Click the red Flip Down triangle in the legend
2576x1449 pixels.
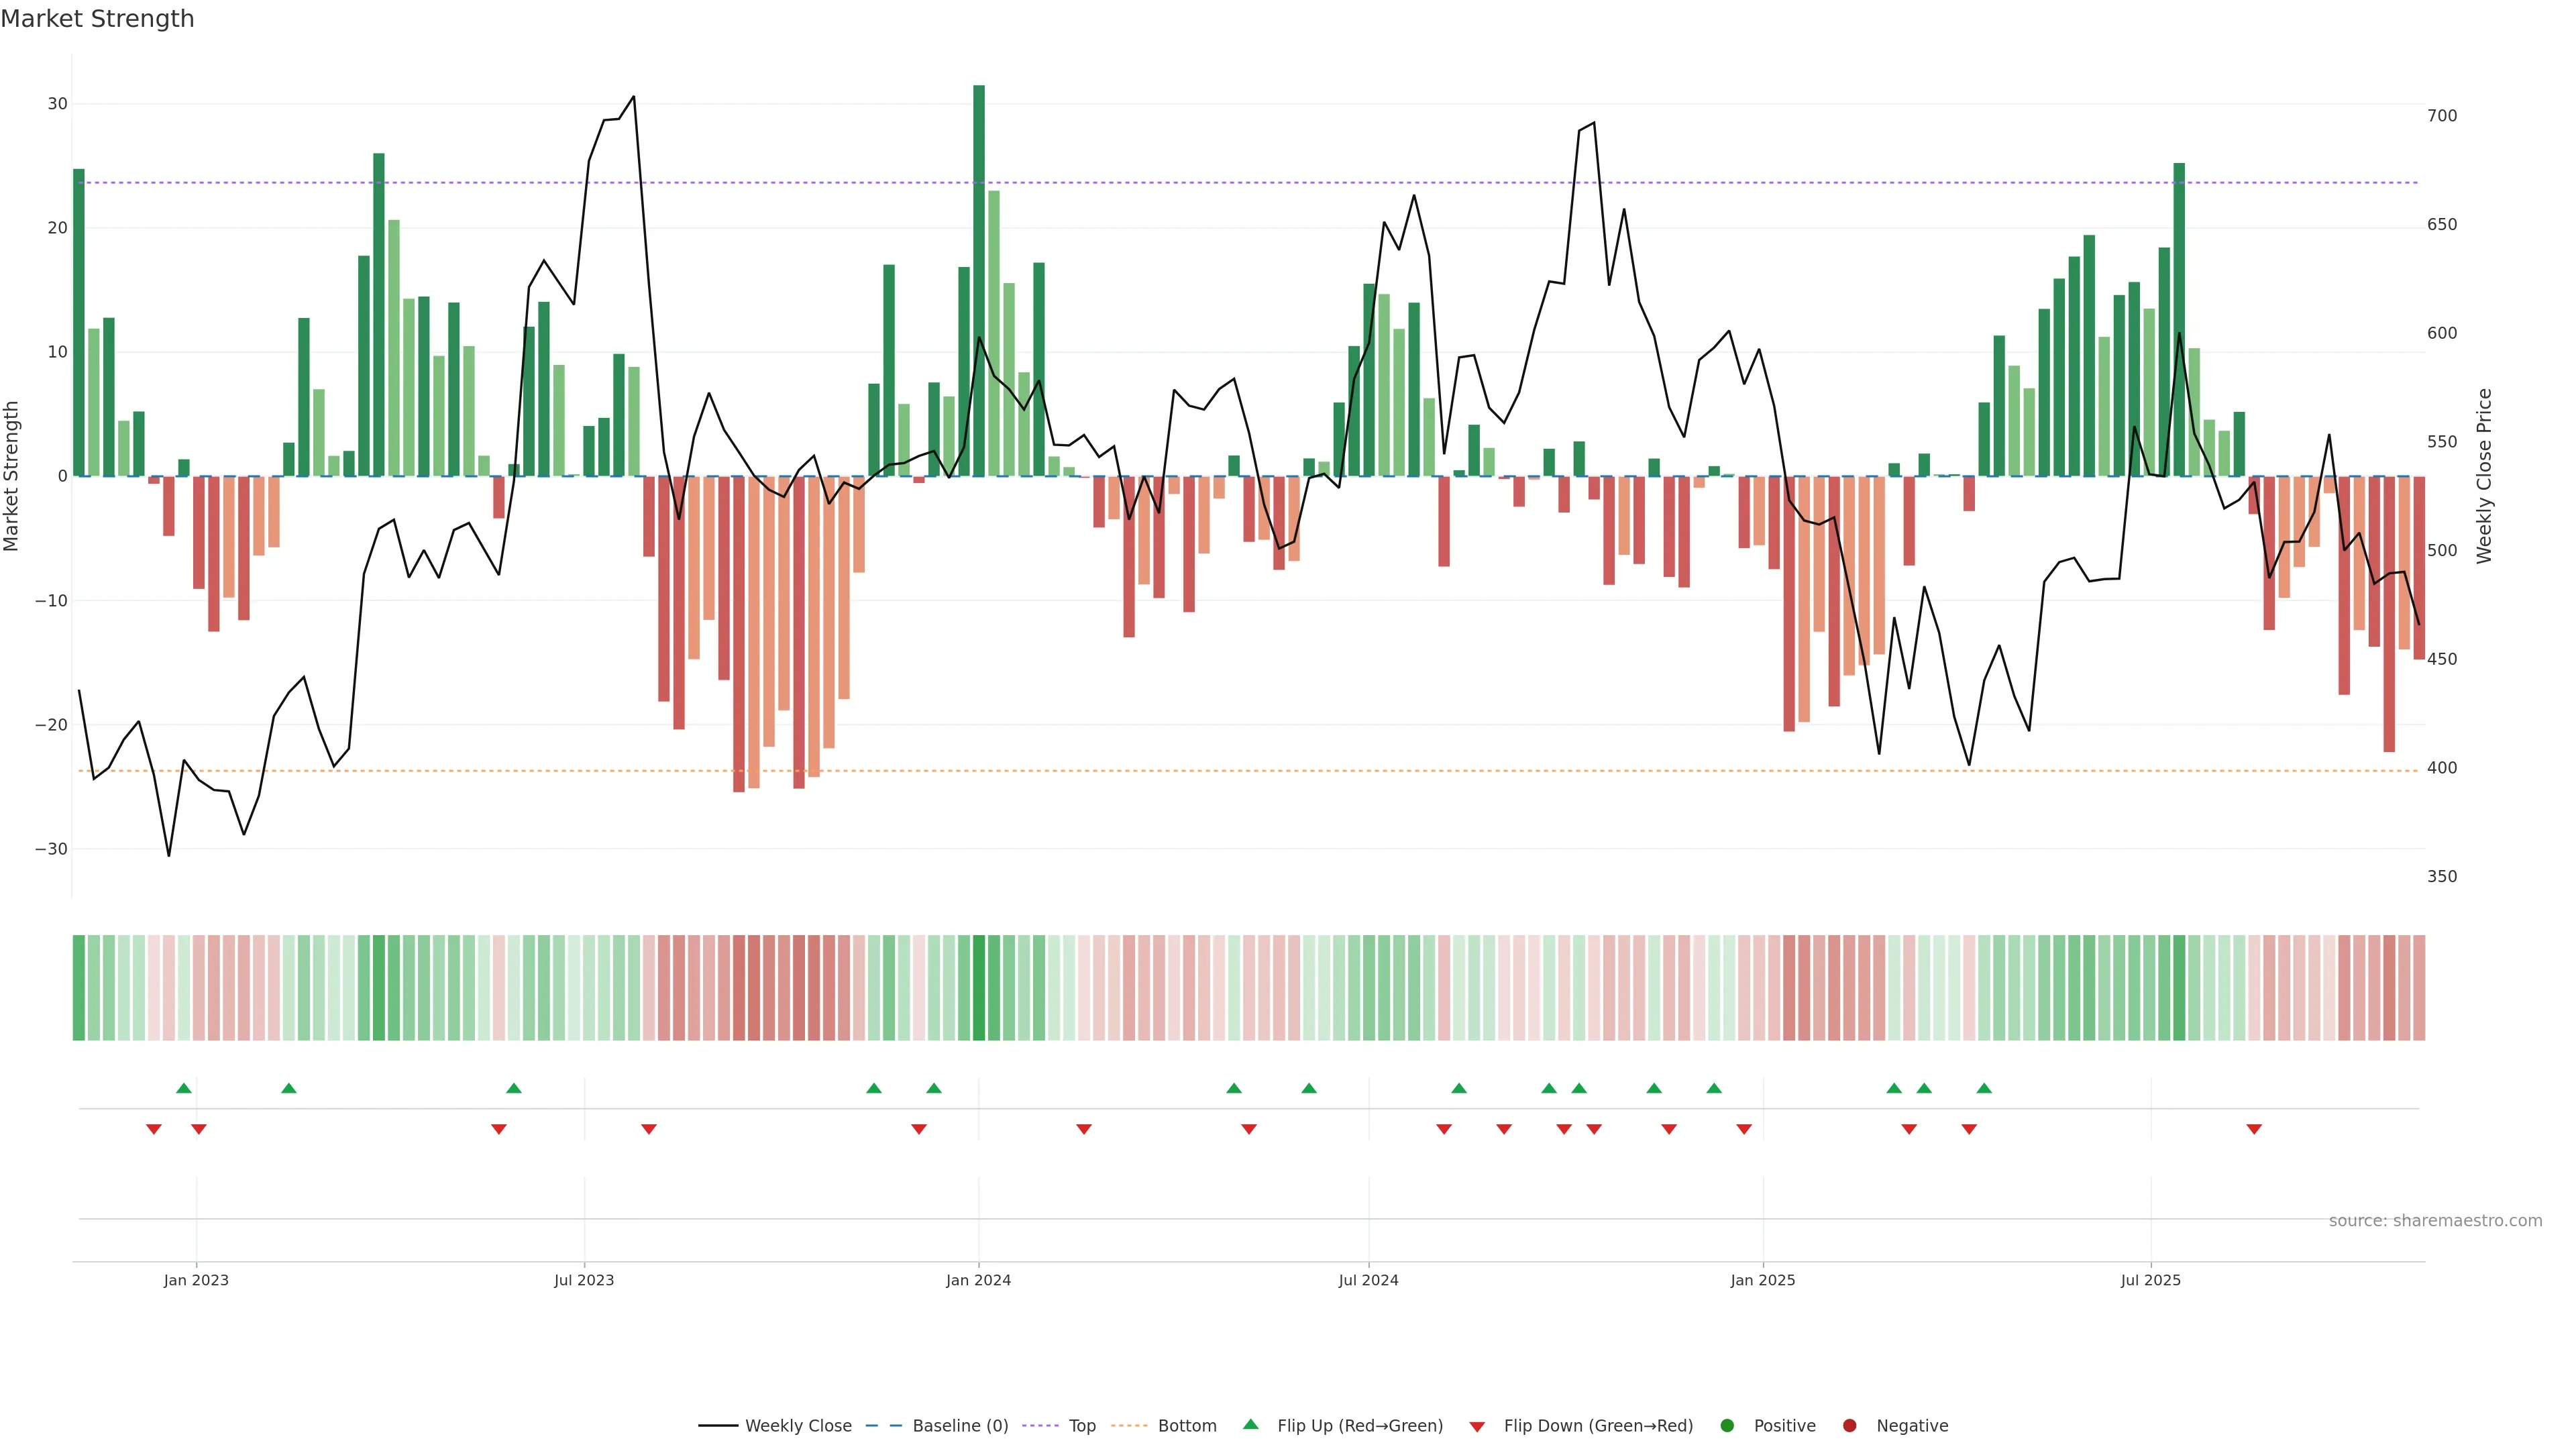[x=1477, y=1427]
